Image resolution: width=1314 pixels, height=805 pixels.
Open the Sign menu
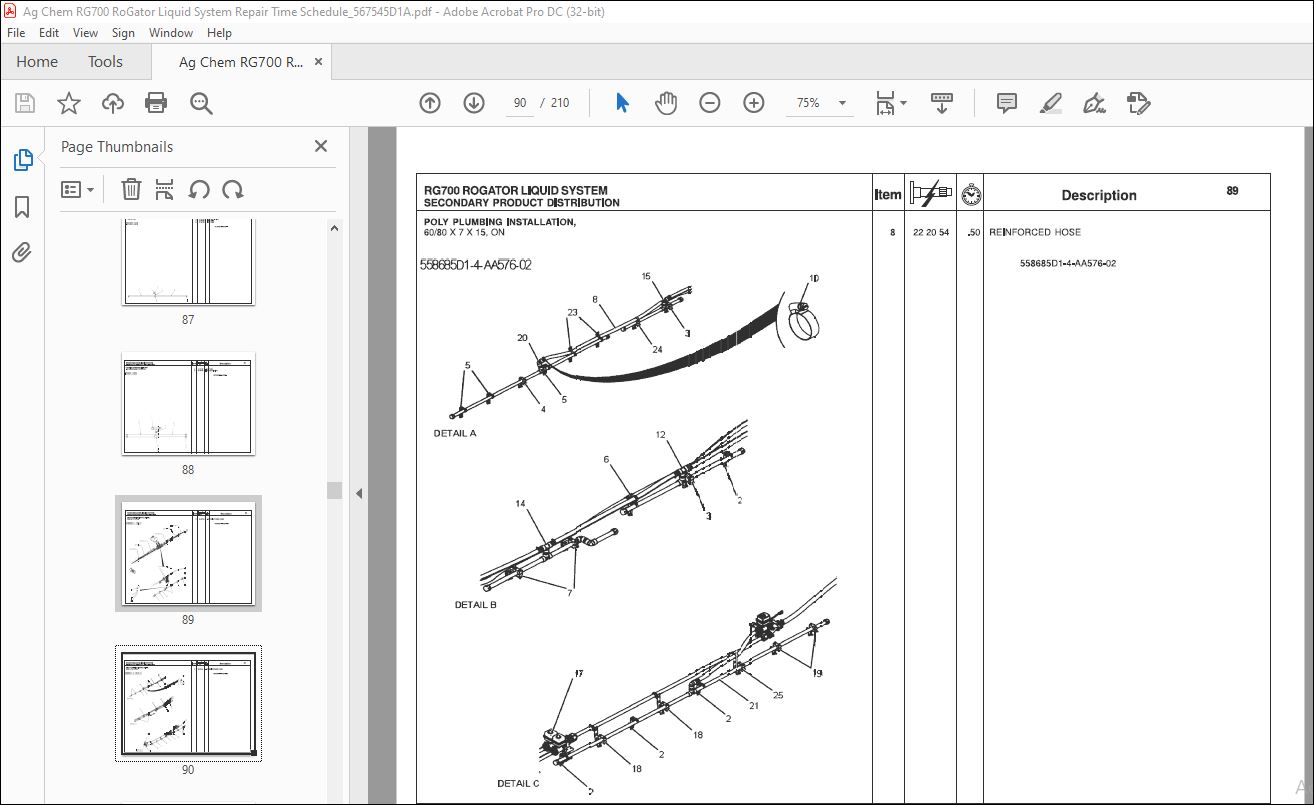tap(123, 33)
